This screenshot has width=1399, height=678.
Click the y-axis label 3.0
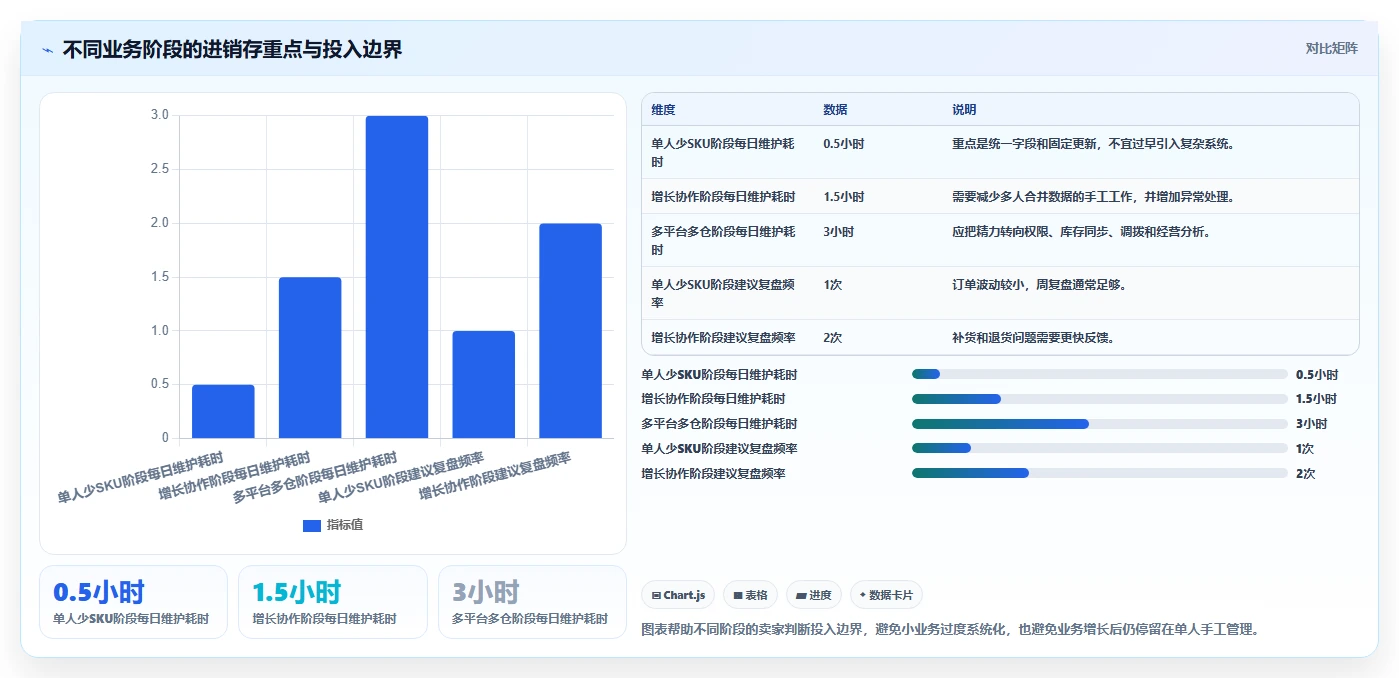tap(160, 115)
